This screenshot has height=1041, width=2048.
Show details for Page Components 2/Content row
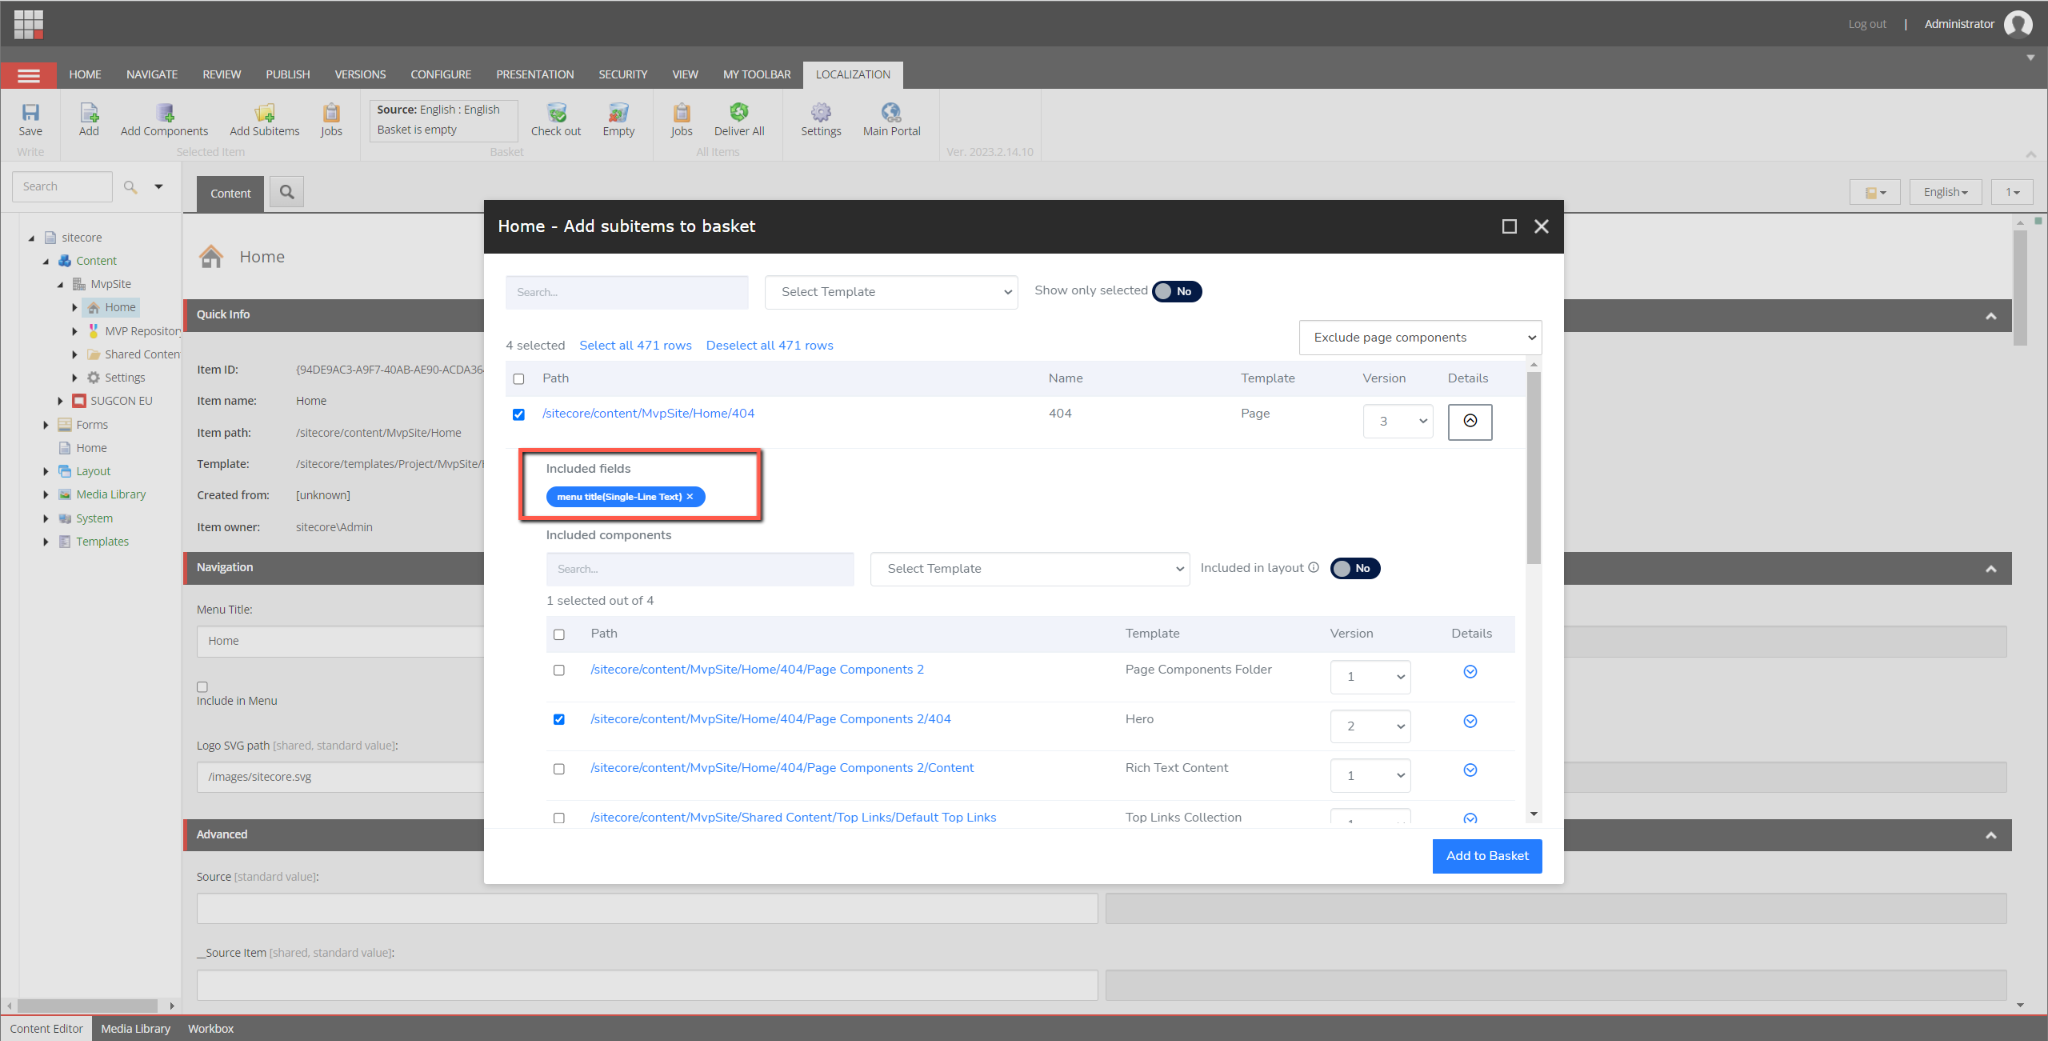(x=1470, y=770)
